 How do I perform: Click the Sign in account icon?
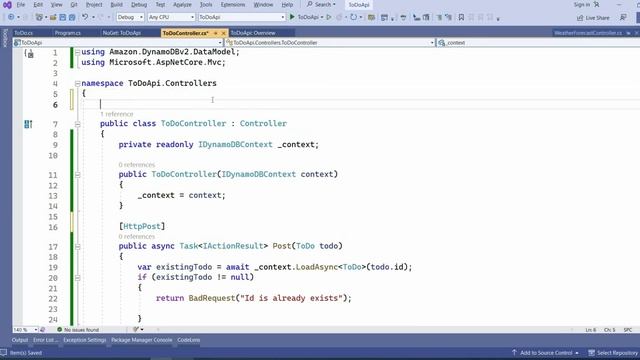pyautogui.click(x=596, y=4)
